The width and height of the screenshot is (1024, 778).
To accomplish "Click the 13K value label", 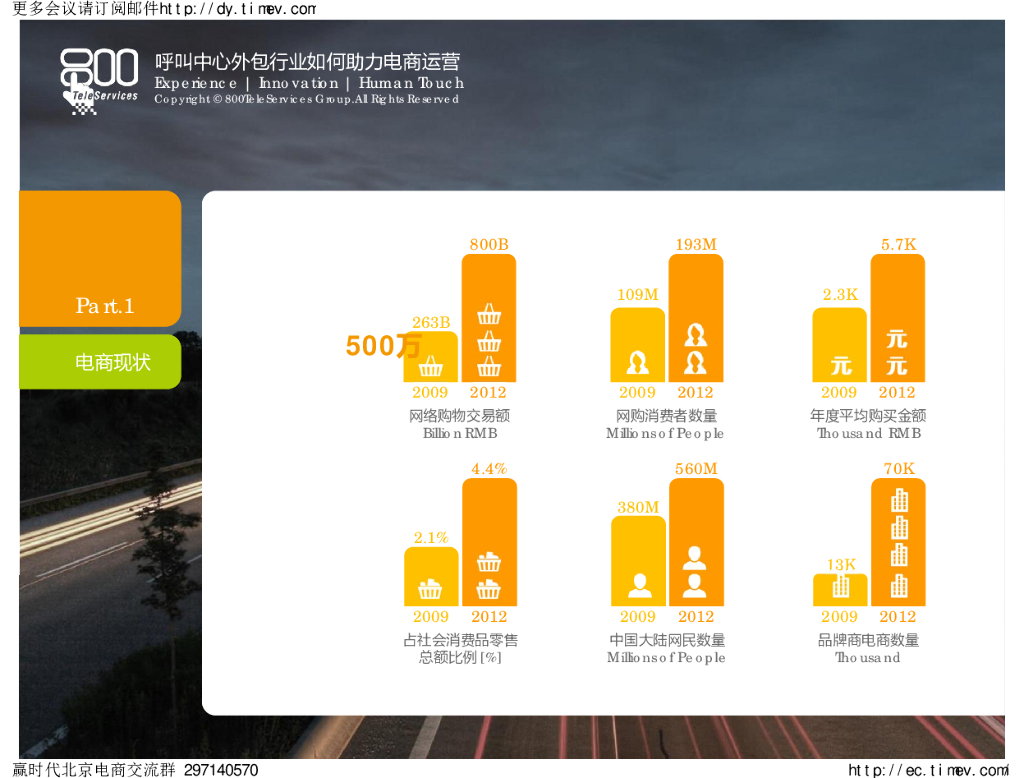I will 841,564.
